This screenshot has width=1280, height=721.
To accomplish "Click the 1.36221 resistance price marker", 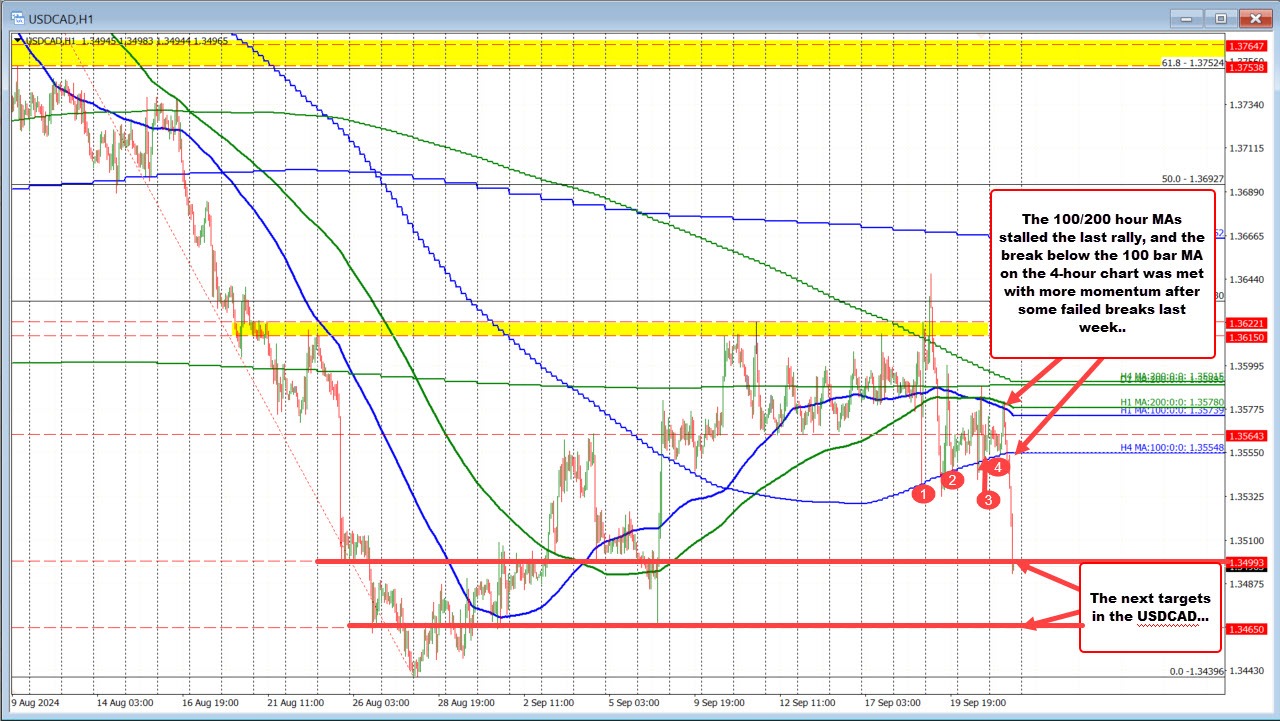I will pyautogui.click(x=1246, y=325).
